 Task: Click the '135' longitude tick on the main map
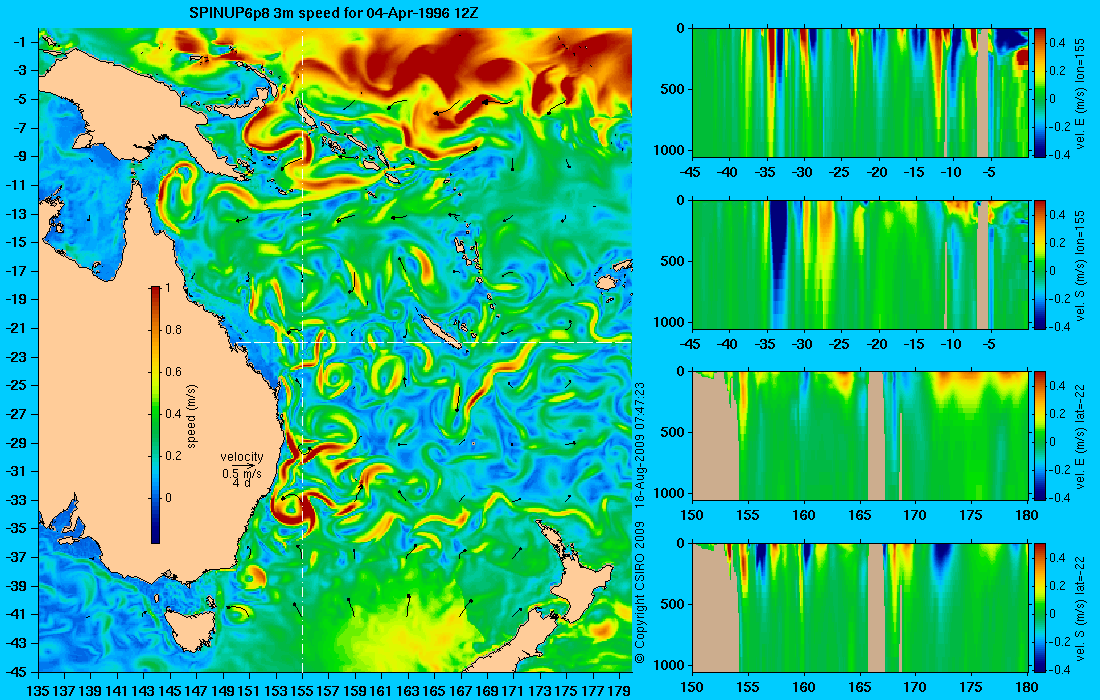pyautogui.click(x=38, y=690)
